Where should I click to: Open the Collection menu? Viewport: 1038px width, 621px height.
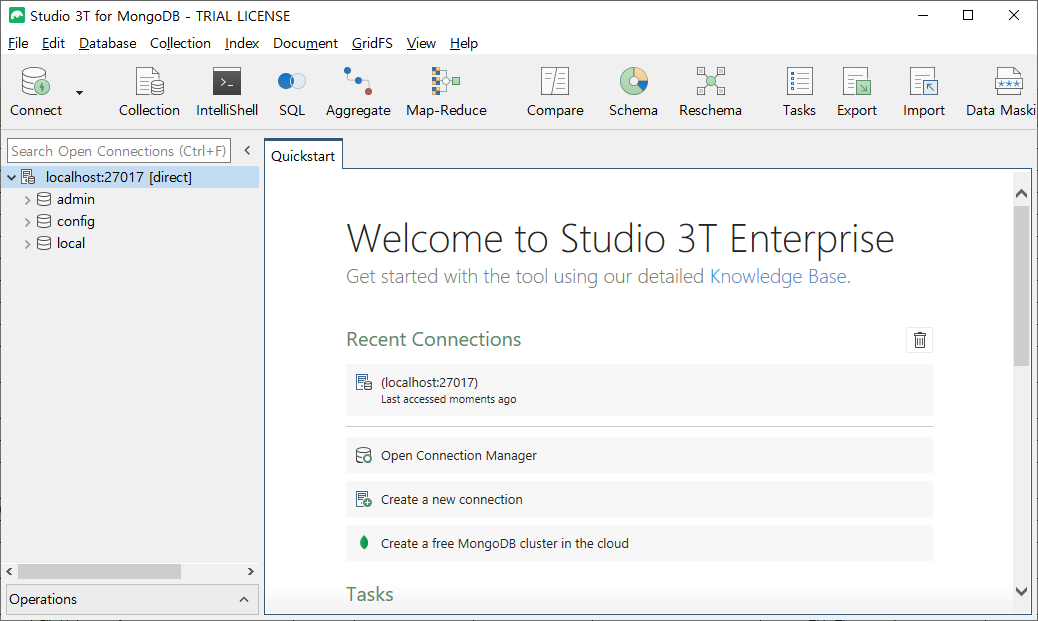(x=180, y=43)
